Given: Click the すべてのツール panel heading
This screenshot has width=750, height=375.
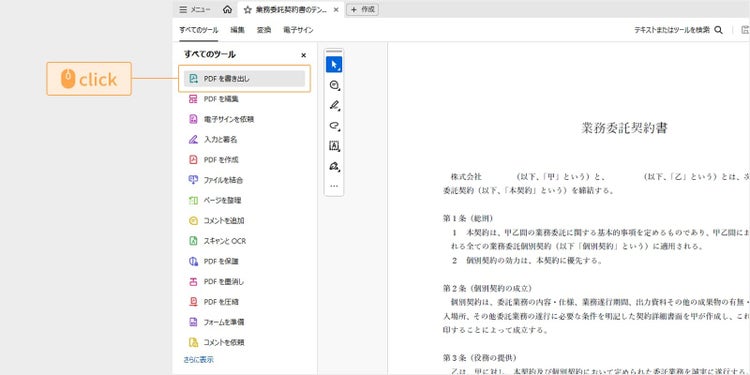Looking at the screenshot, I should click(x=210, y=55).
